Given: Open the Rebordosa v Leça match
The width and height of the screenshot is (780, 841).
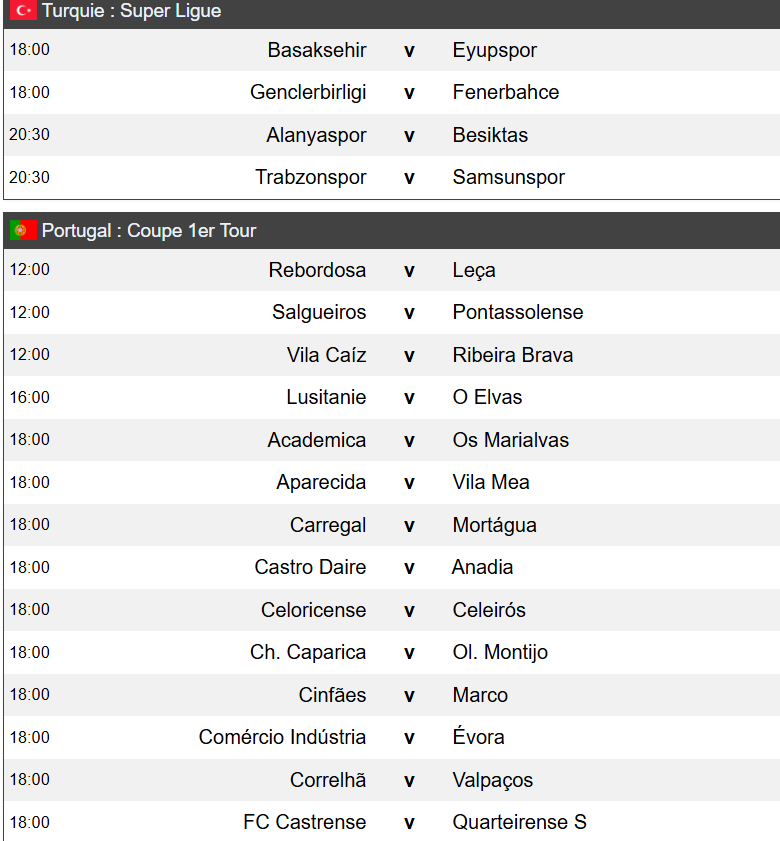Looking at the screenshot, I should click(x=408, y=271).
